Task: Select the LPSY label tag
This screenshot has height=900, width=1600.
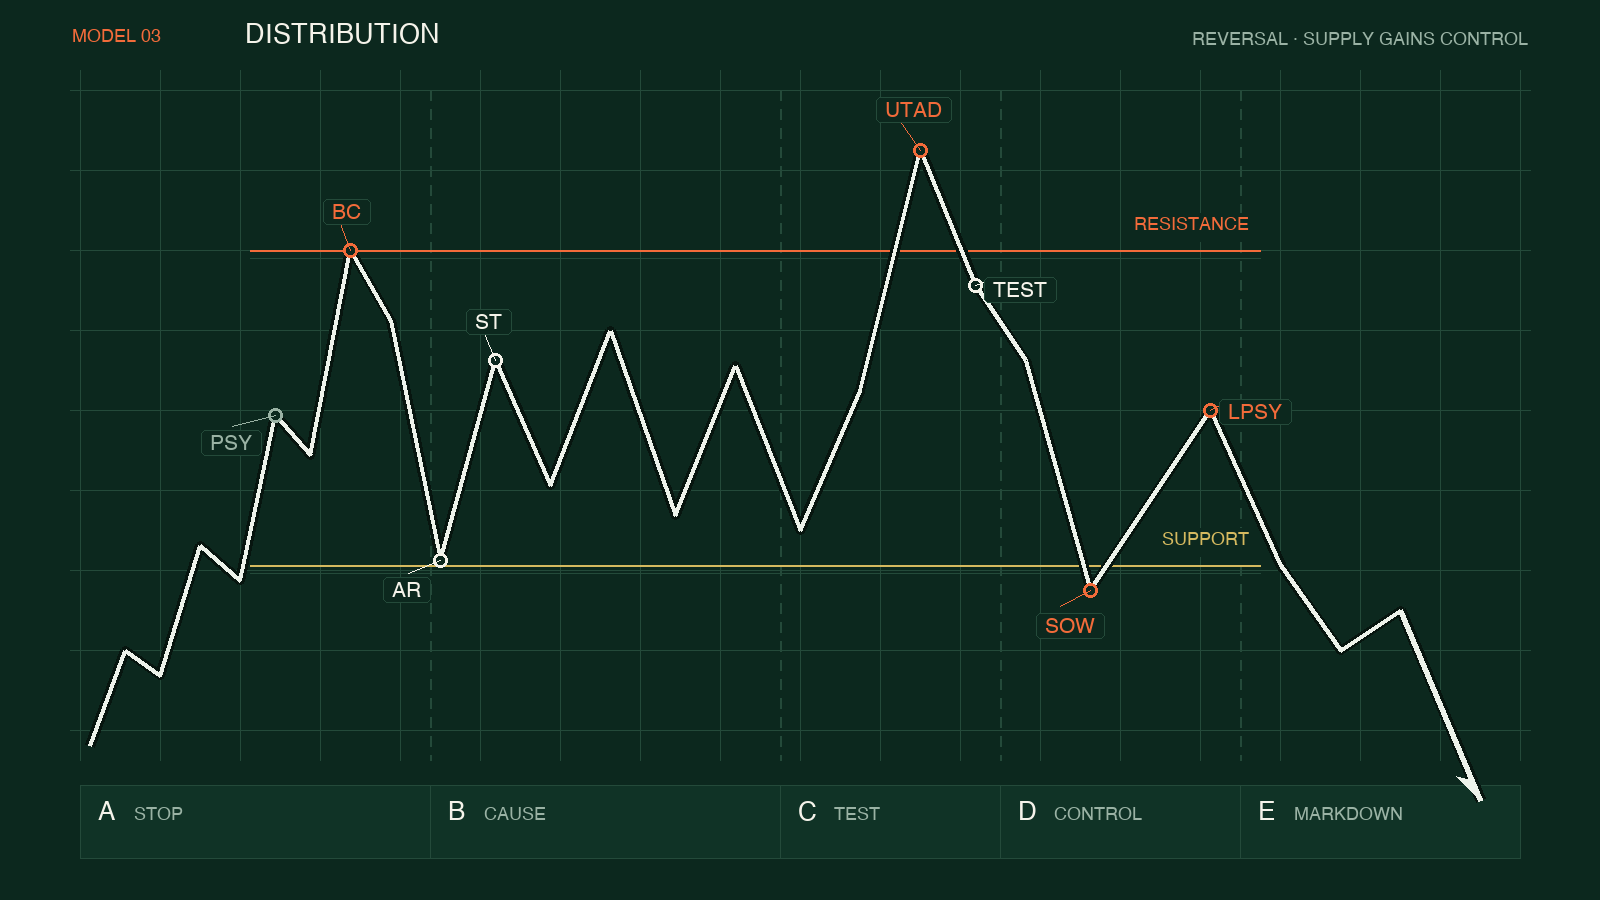Action: [x=1254, y=412]
